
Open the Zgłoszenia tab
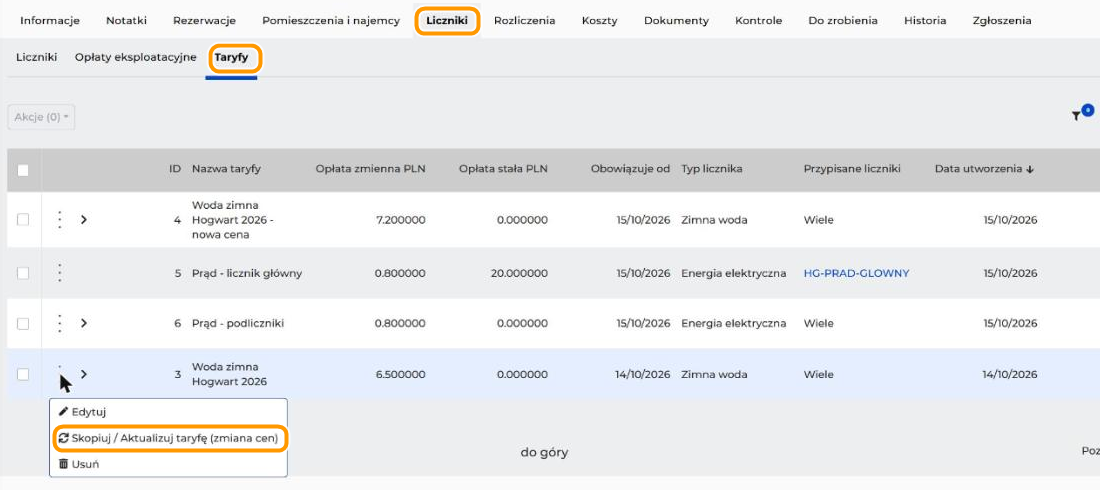(x=1002, y=20)
